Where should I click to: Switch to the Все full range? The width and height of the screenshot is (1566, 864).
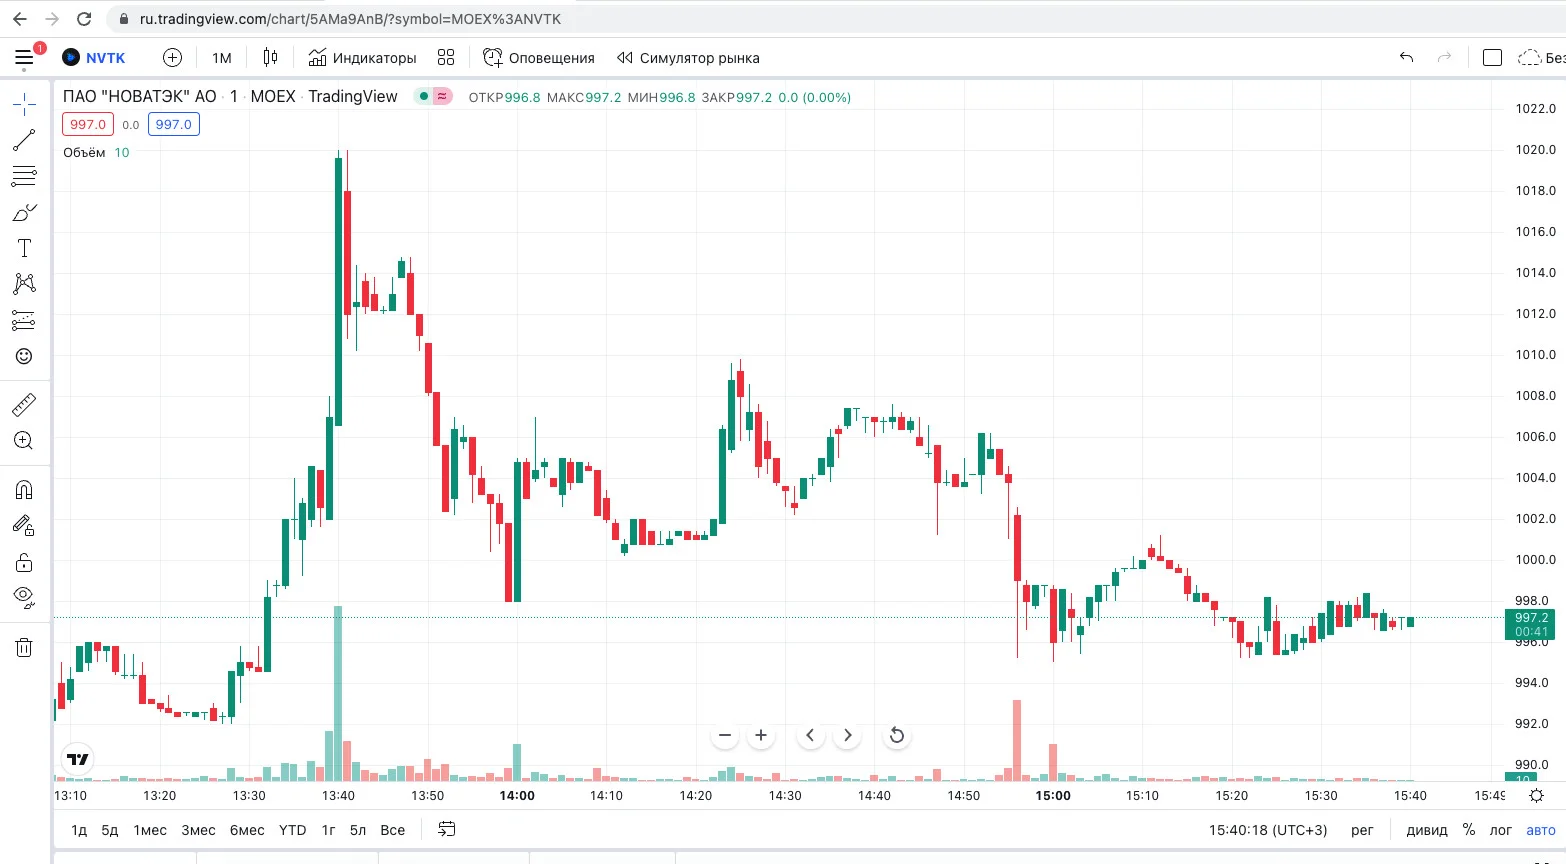393,830
